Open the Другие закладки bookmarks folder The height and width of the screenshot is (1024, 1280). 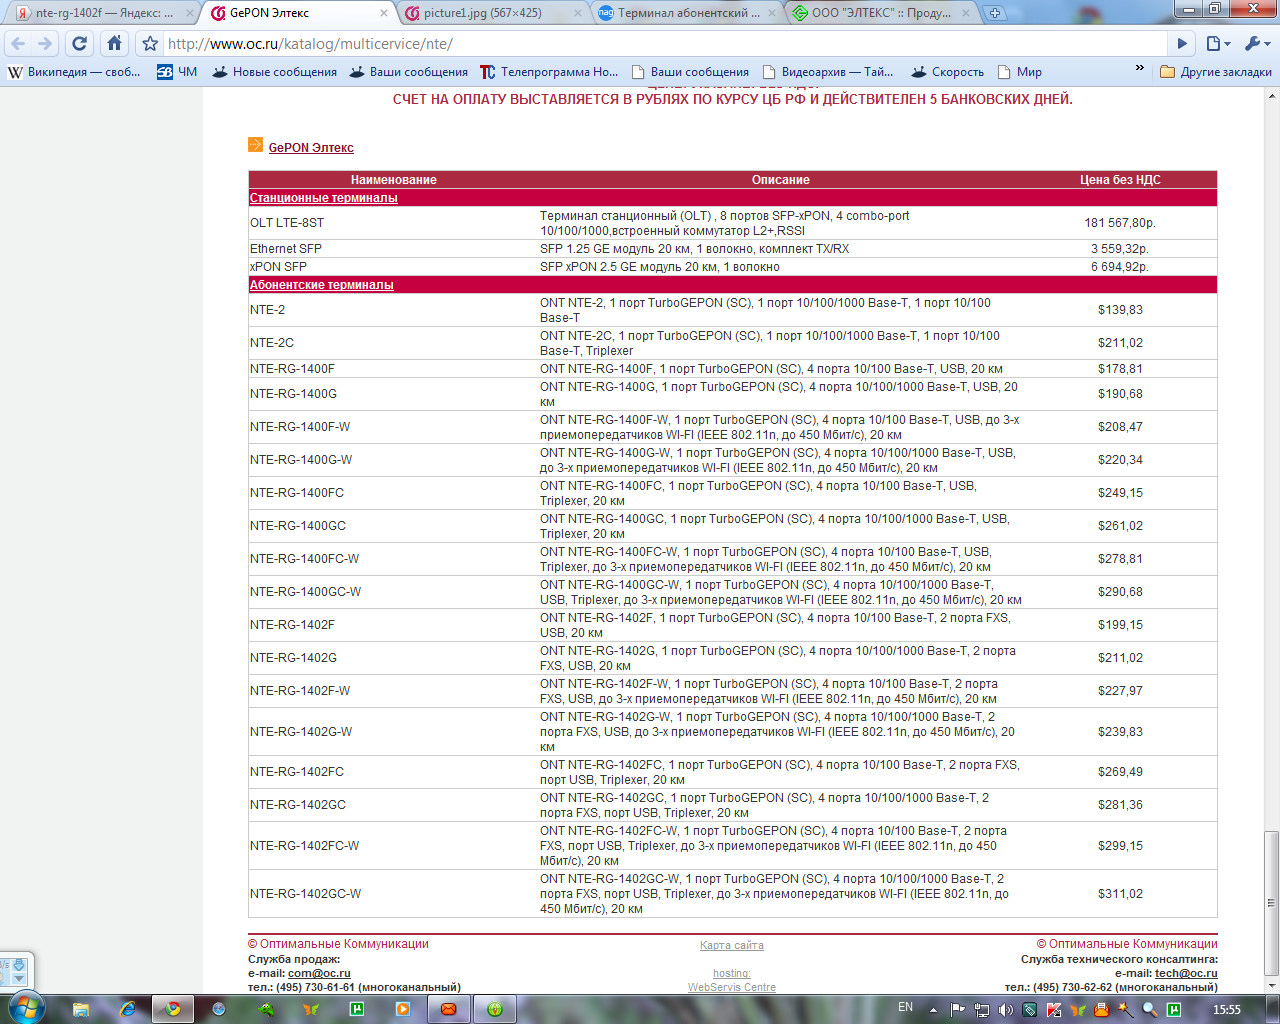(1216, 72)
